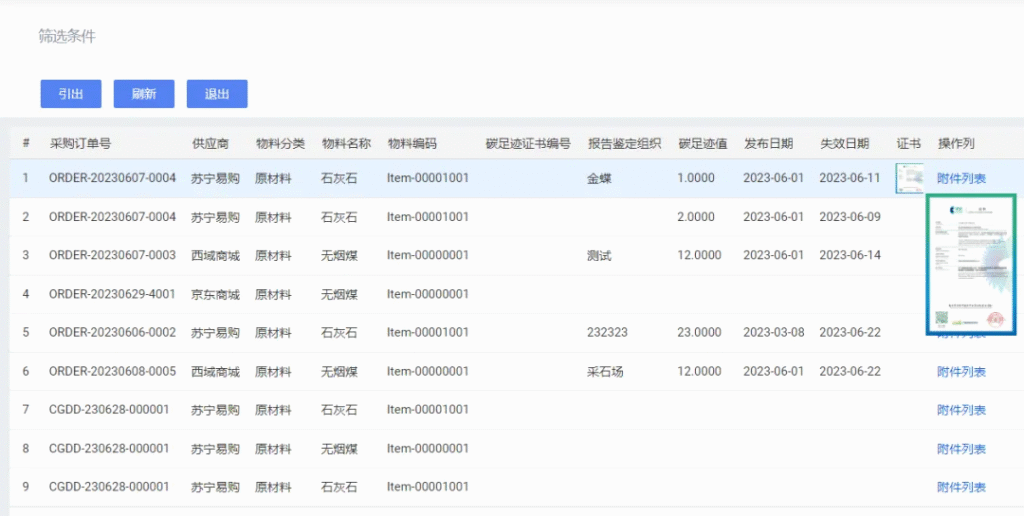The height and width of the screenshot is (516, 1024).
Task: Open 附件列表 link for row 1
Action: click(961, 179)
